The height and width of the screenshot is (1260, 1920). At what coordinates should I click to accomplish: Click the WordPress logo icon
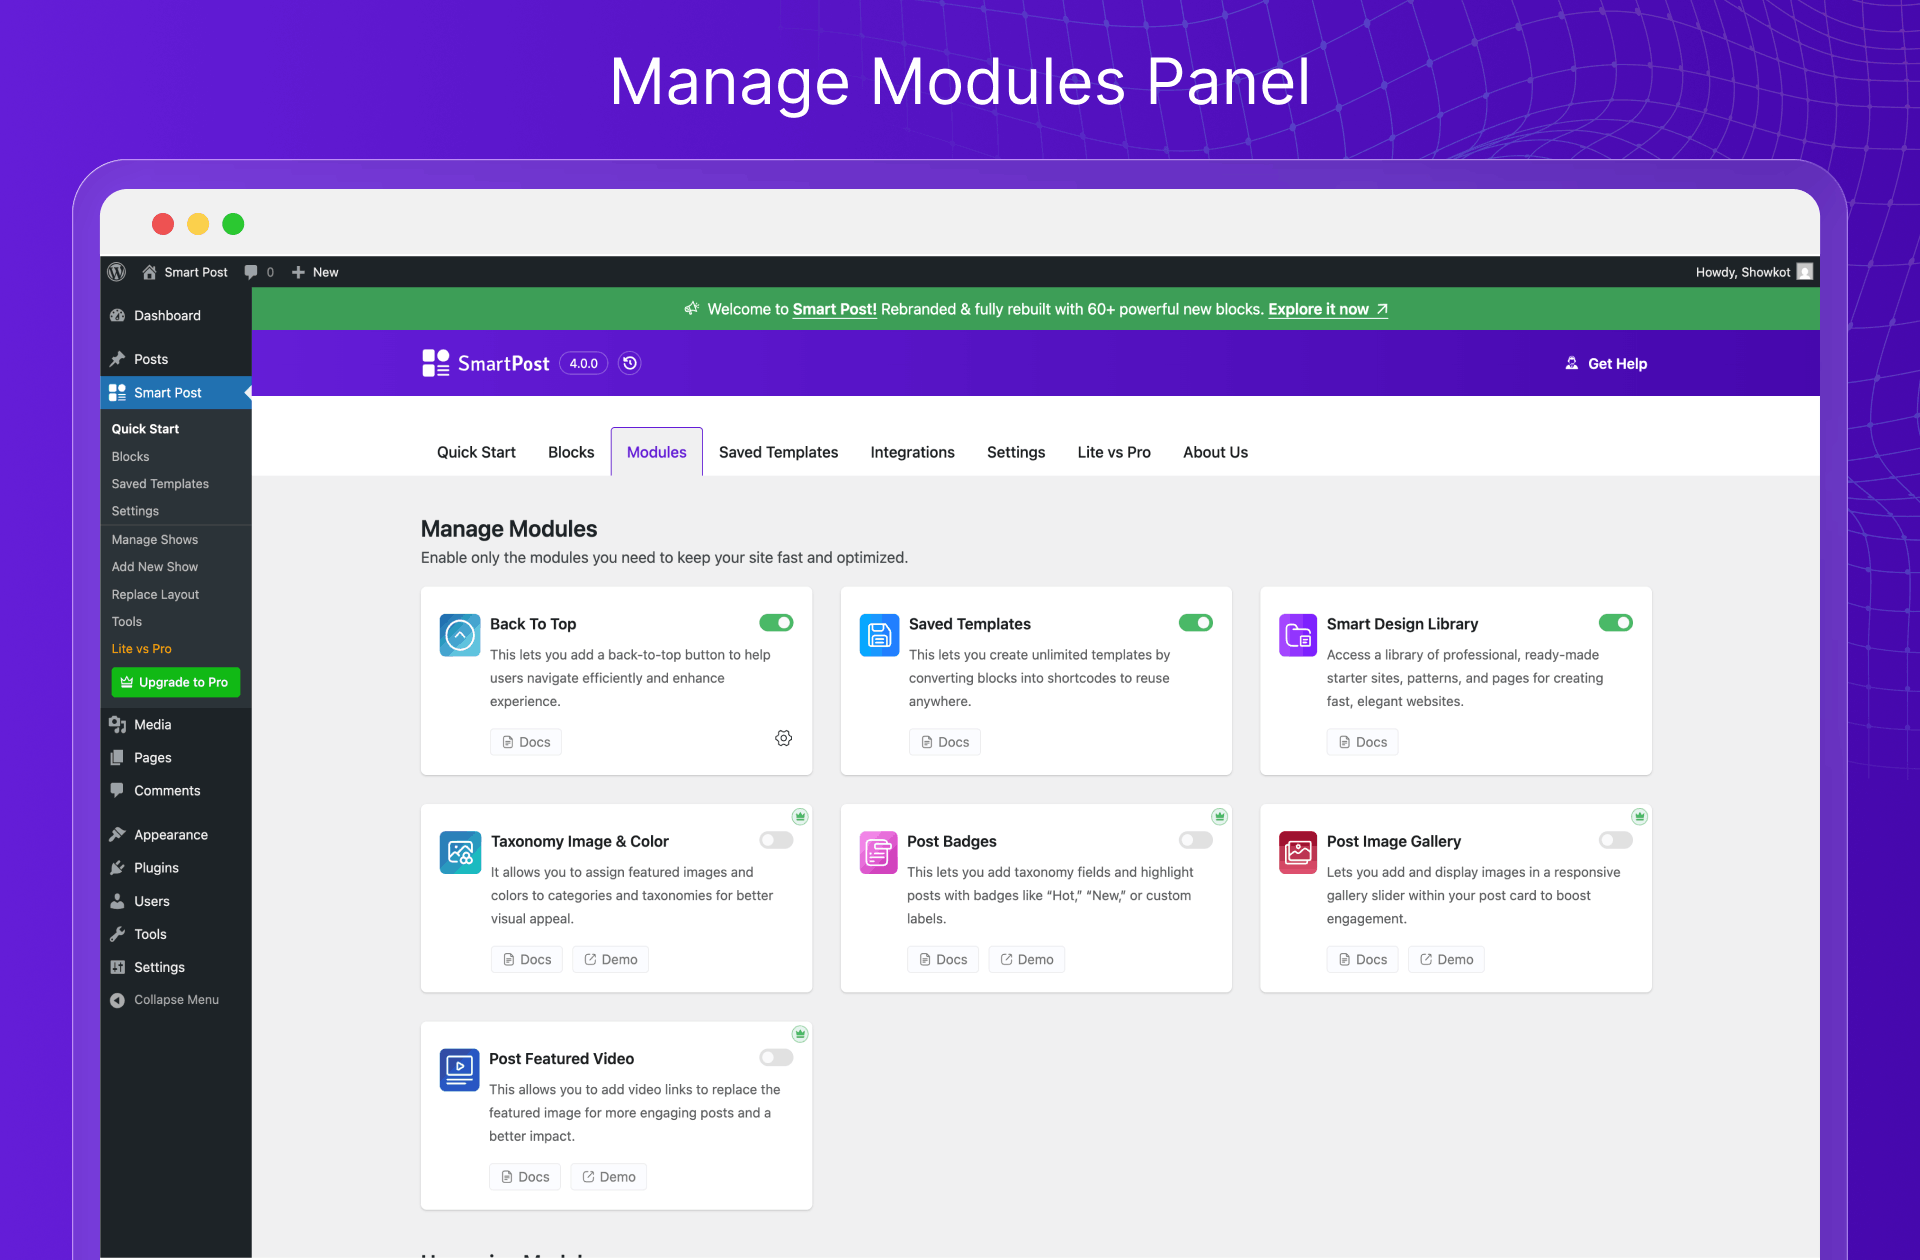click(117, 272)
